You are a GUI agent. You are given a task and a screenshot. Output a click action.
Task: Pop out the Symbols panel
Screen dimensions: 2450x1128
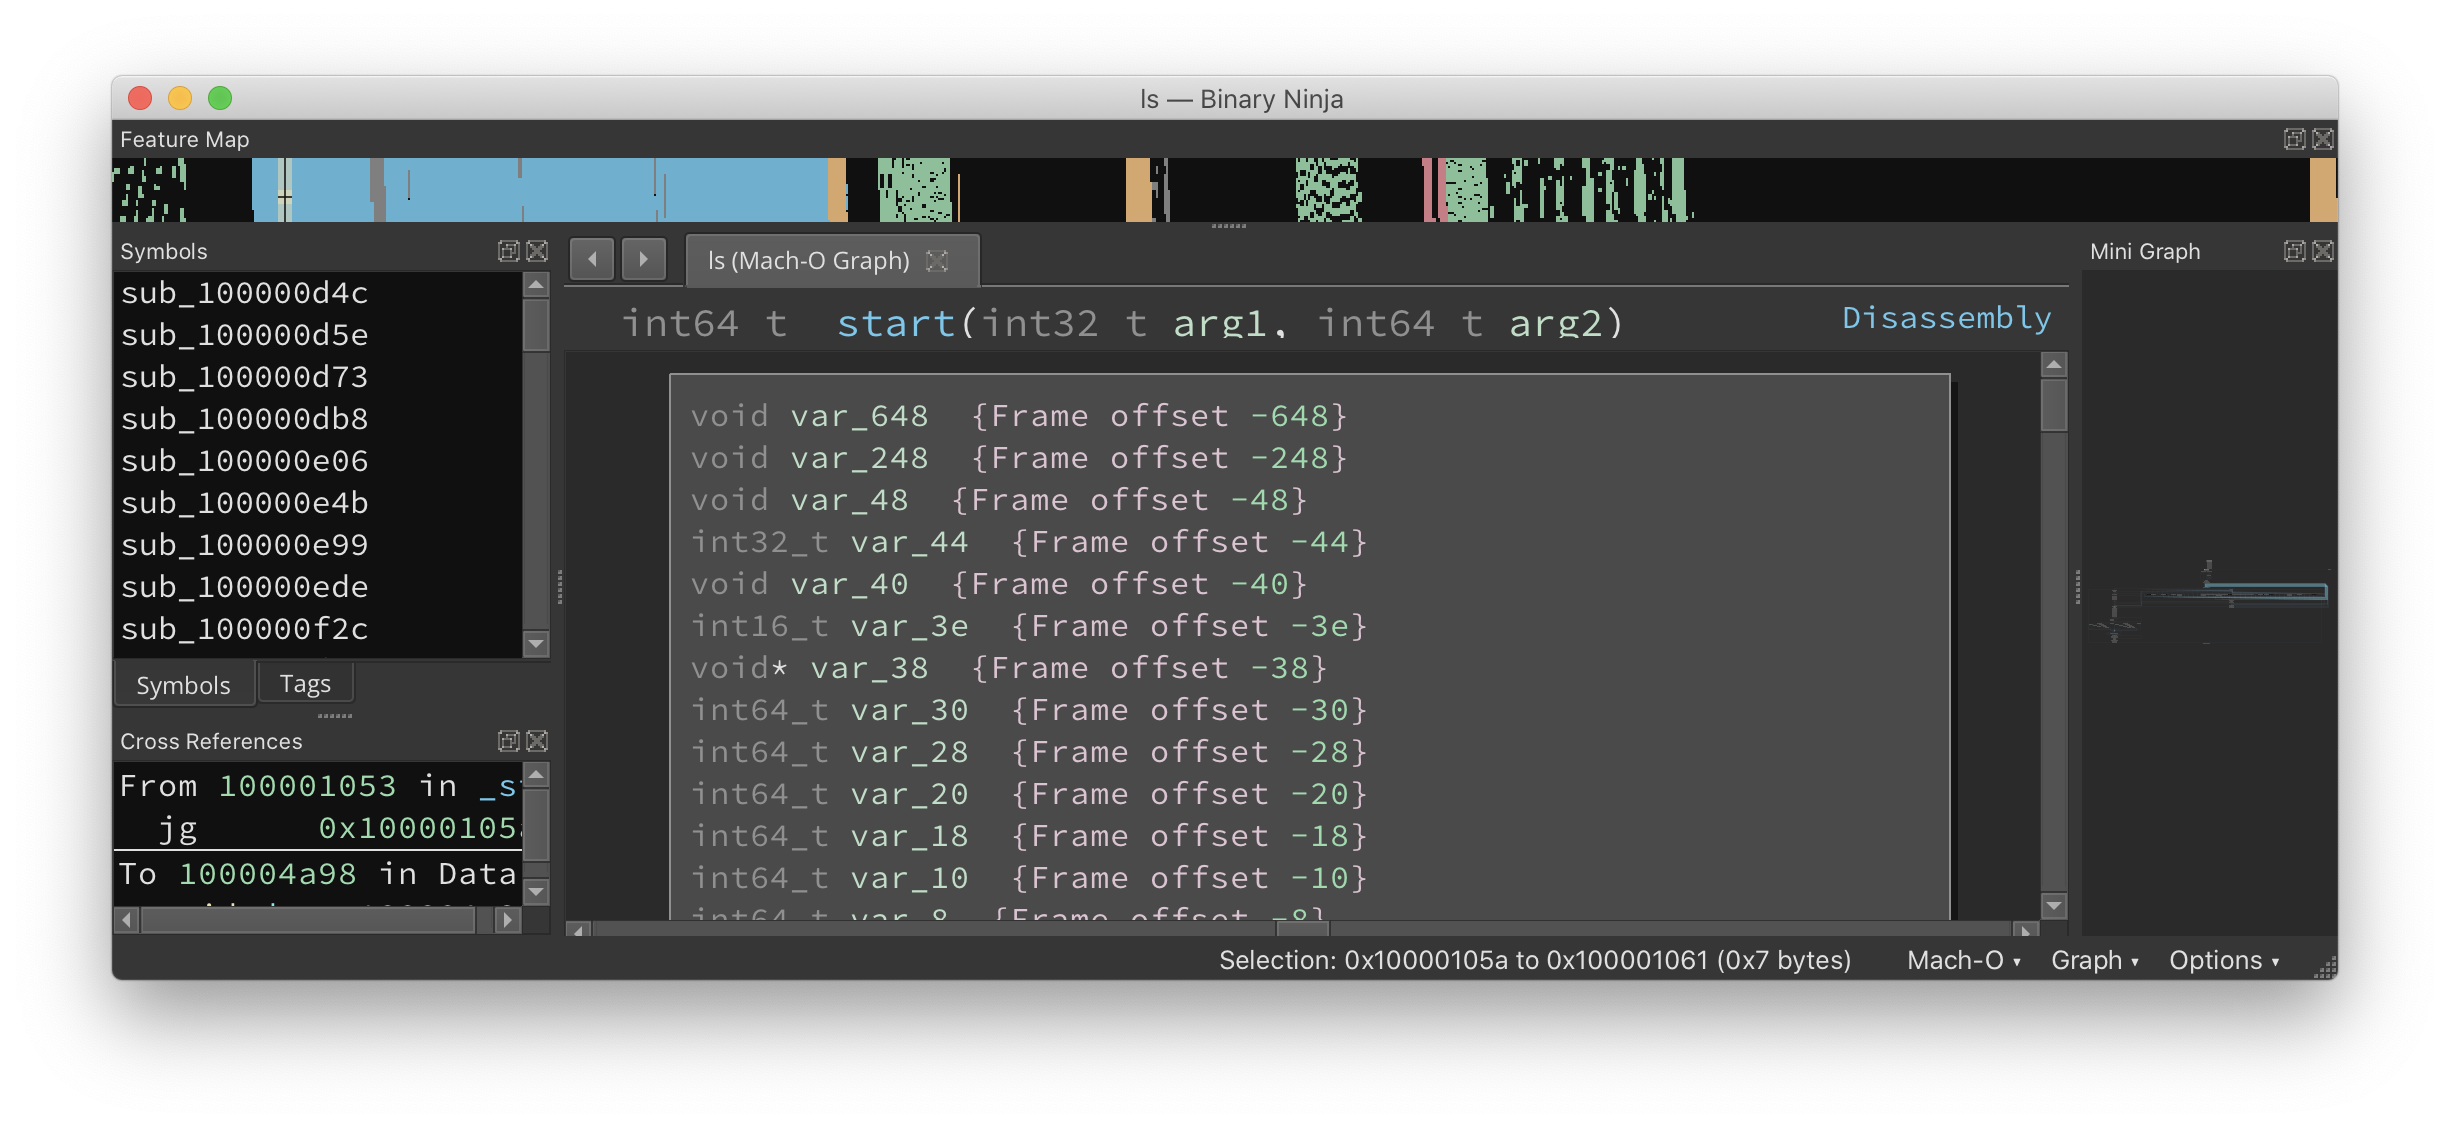coord(509,252)
